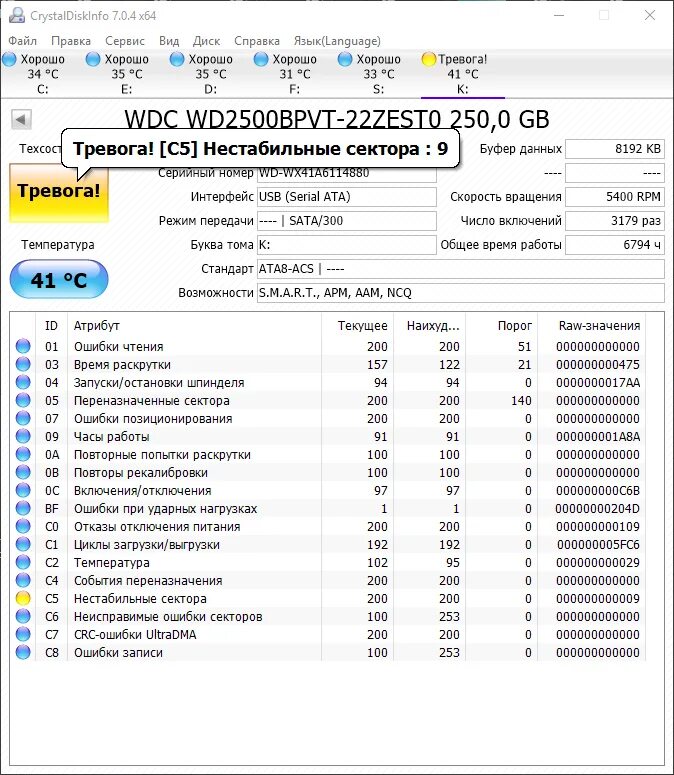The image size is (674, 775).
Task: Click the Атрибут column header
Action: tap(194, 326)
